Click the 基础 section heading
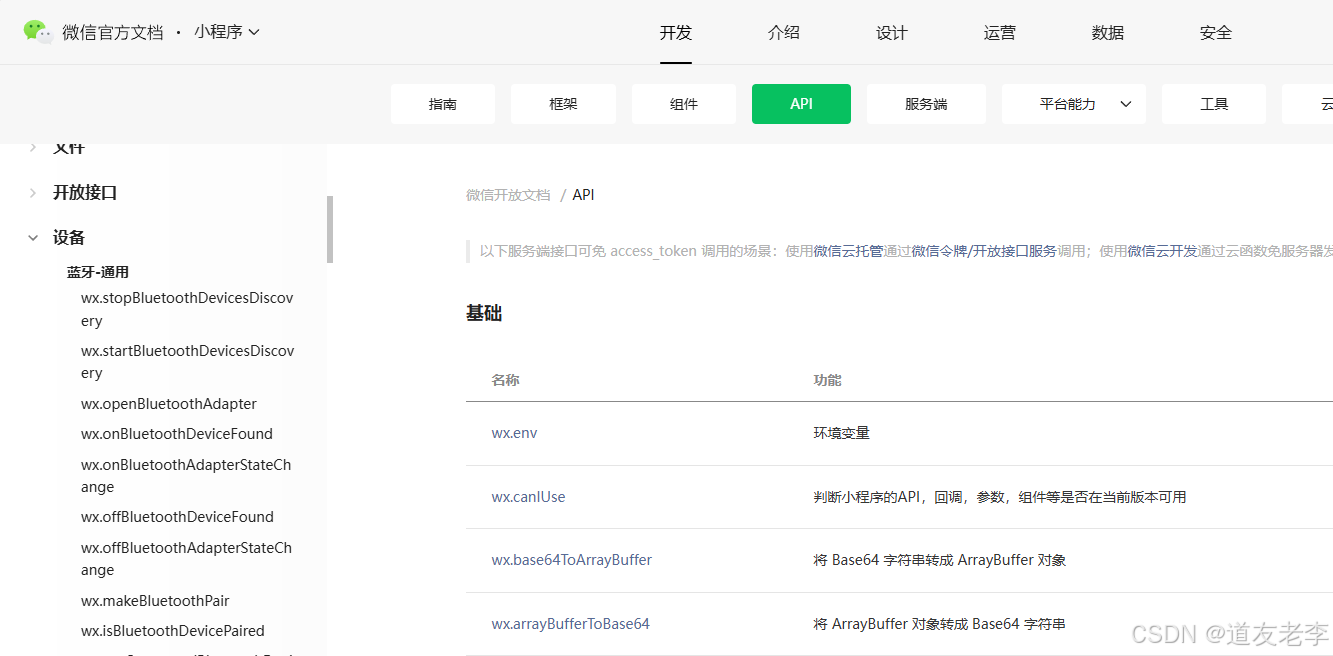The image size is (1333, 656). tap(484, 313)
